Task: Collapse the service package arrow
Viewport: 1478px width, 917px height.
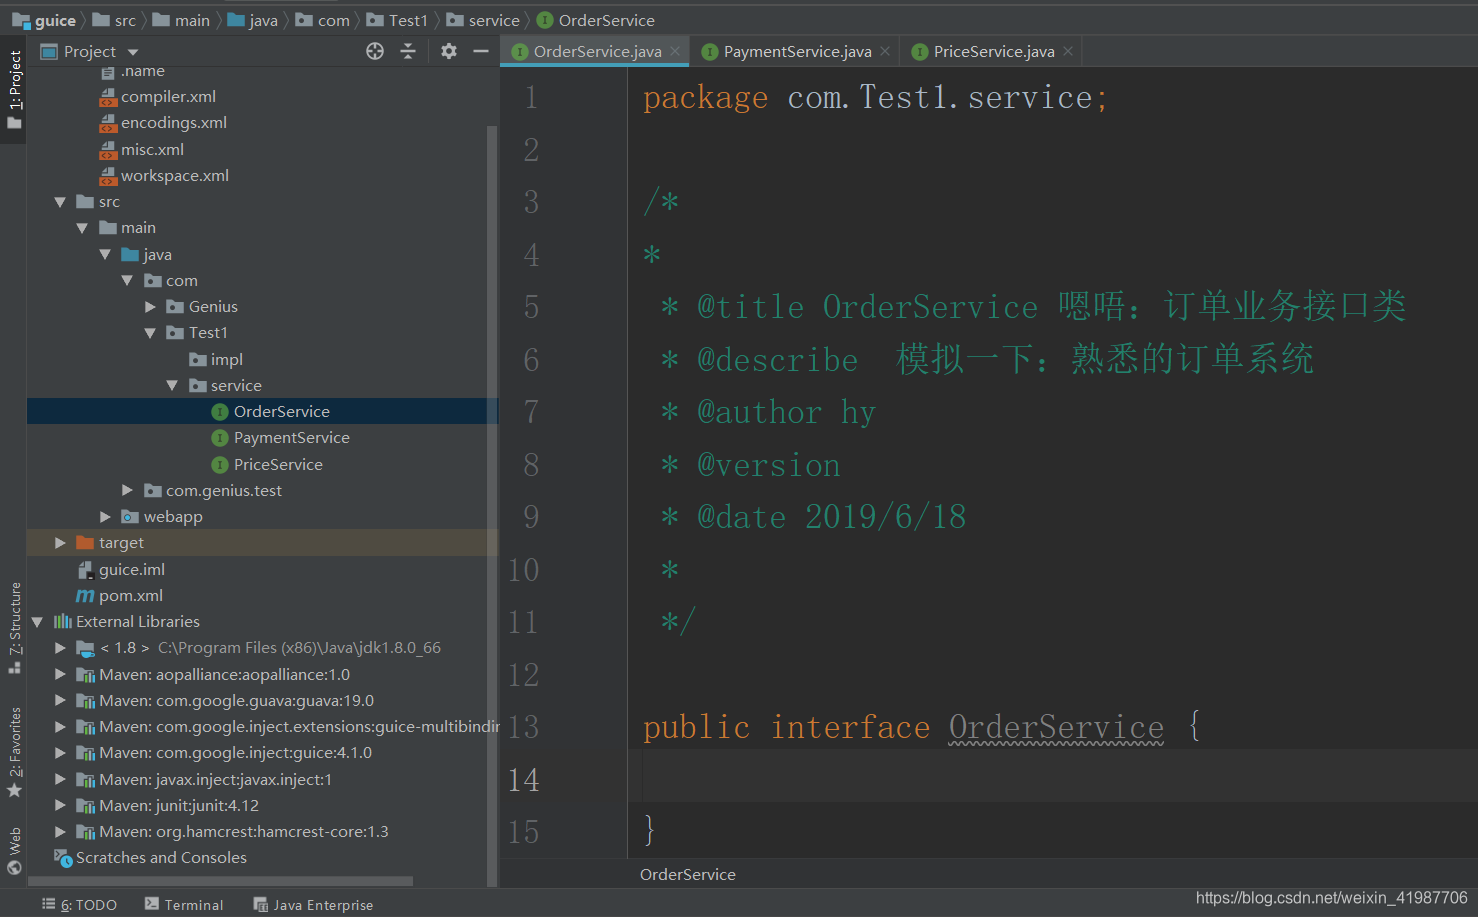Action: click(172, 385)
